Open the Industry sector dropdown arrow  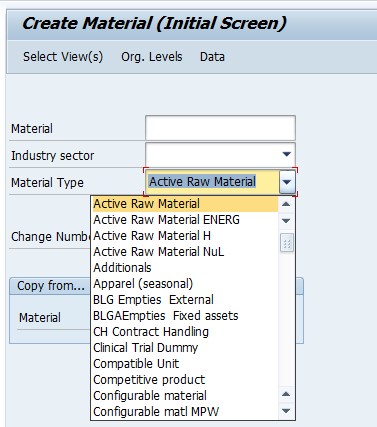[286, 154]
